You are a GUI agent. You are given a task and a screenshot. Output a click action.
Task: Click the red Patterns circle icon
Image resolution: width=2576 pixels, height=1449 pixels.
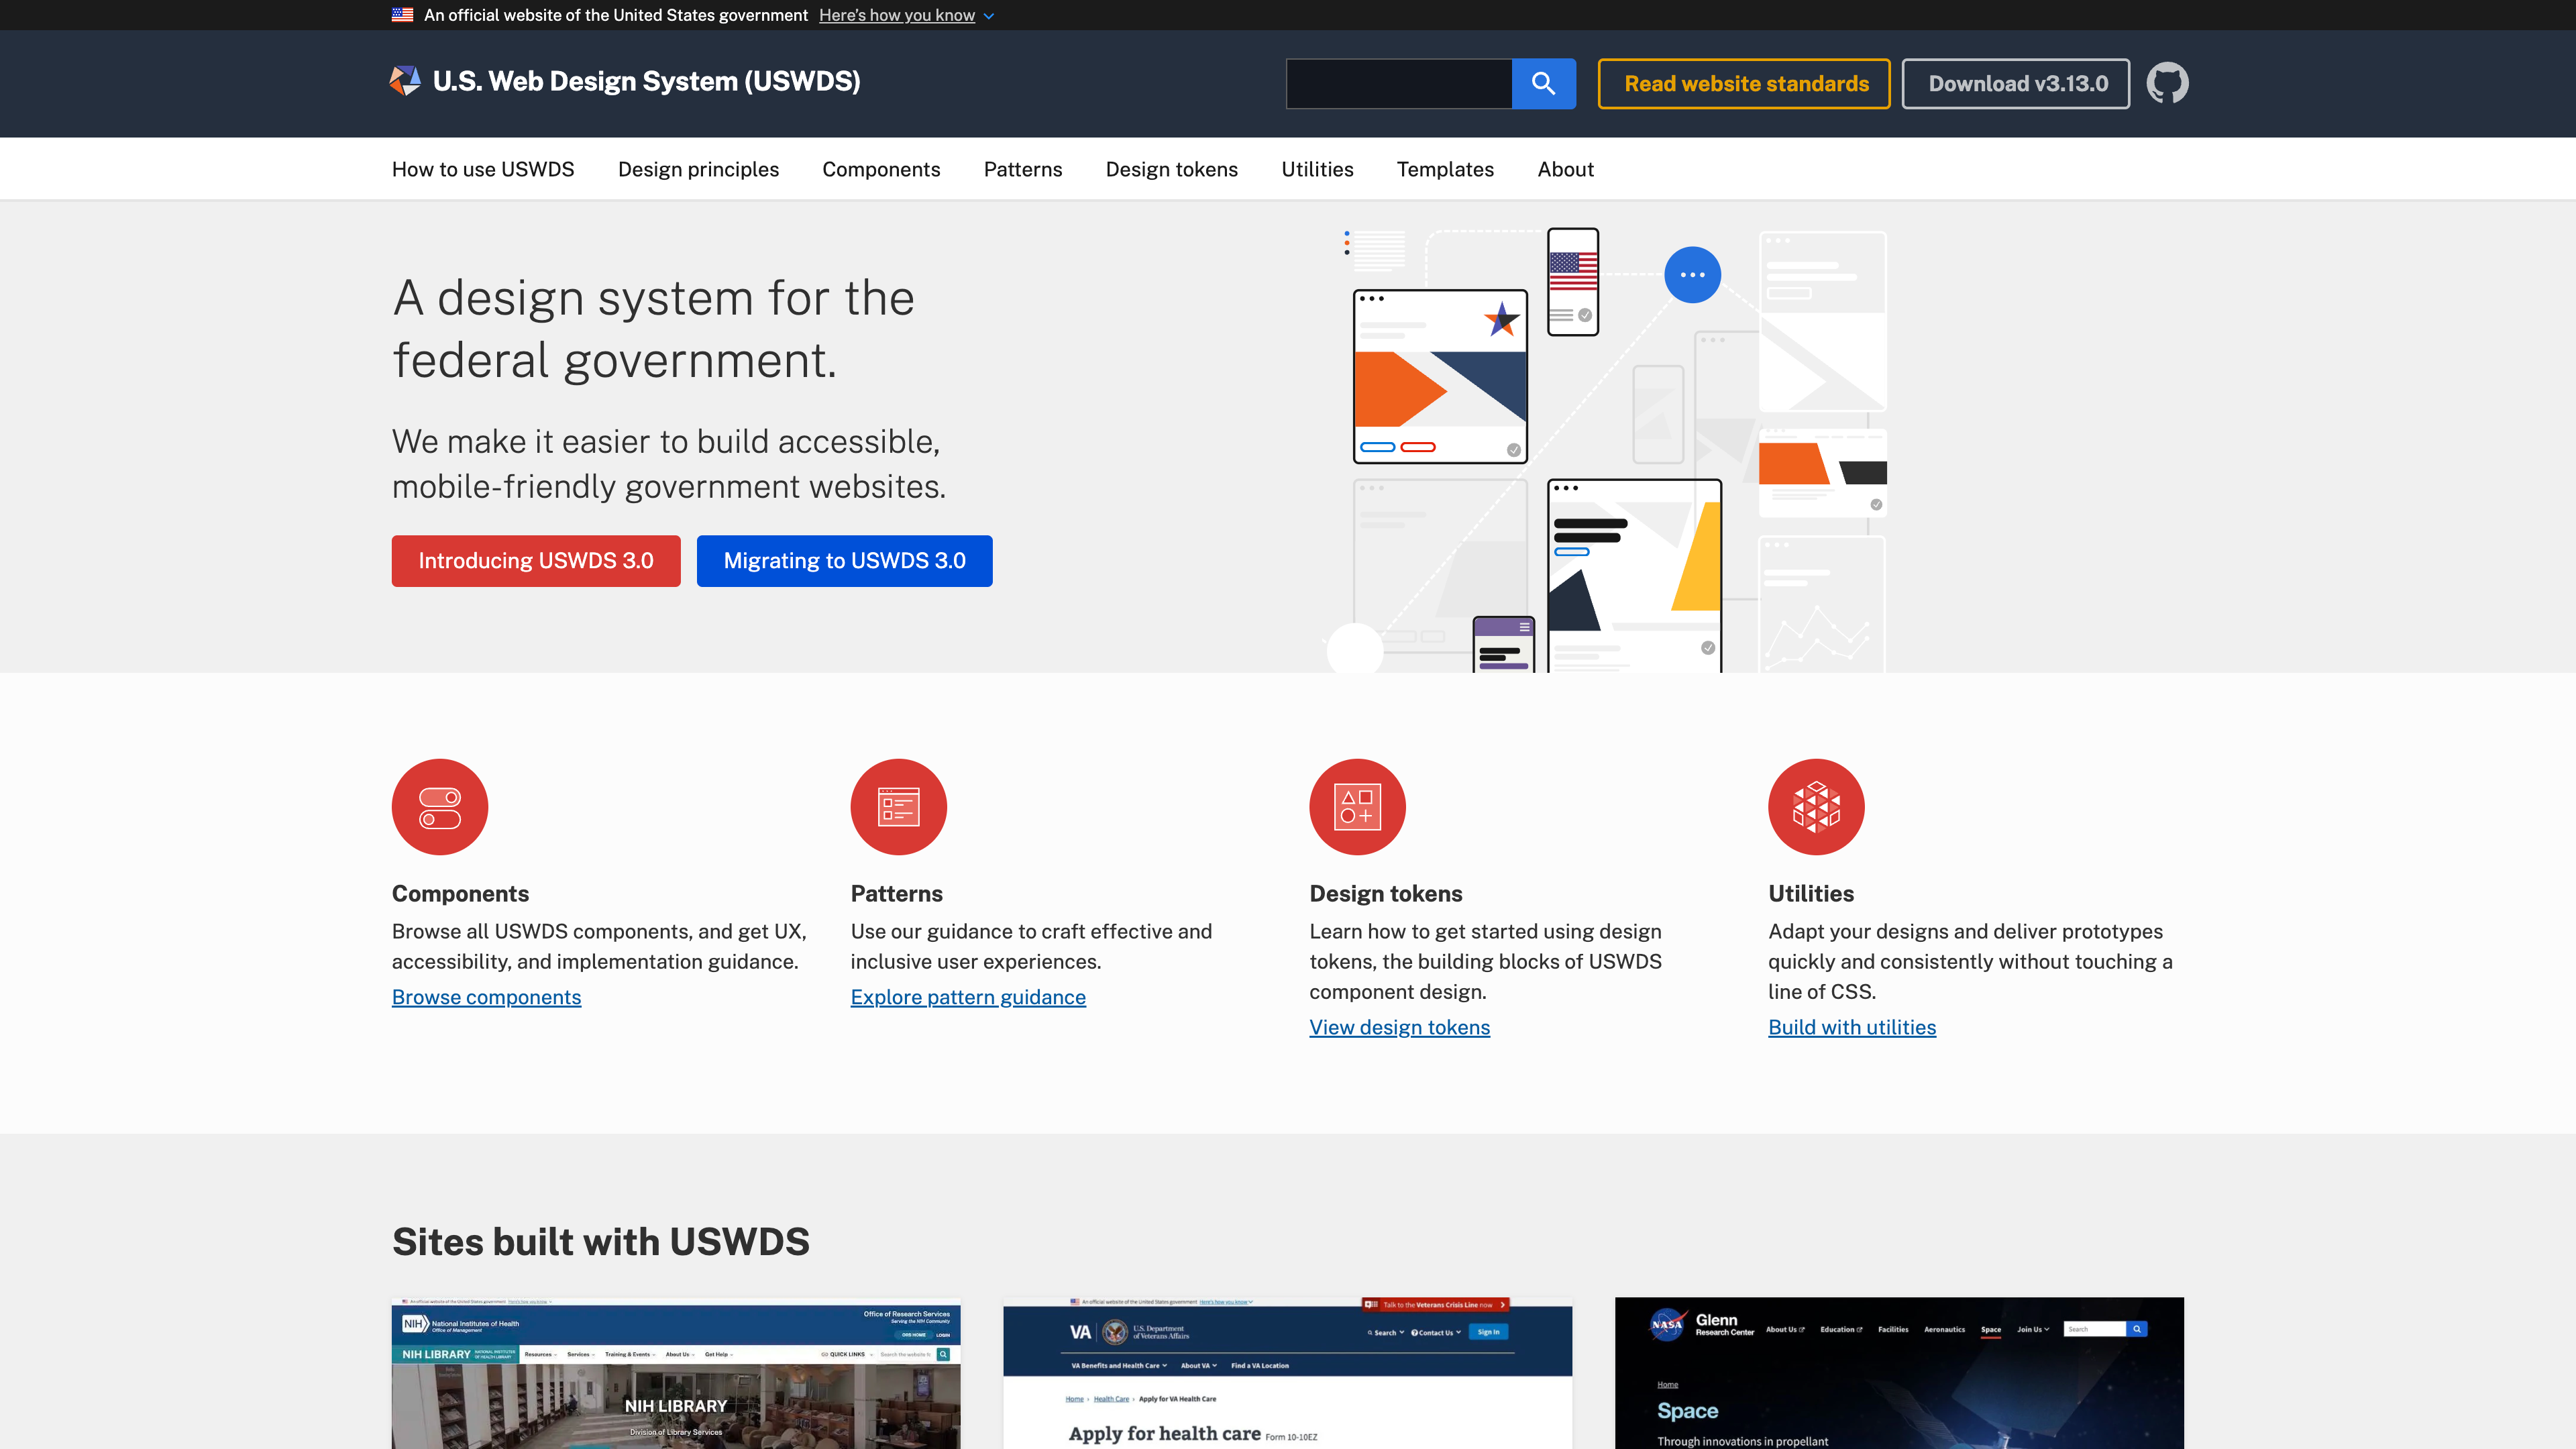click(898, 807)
